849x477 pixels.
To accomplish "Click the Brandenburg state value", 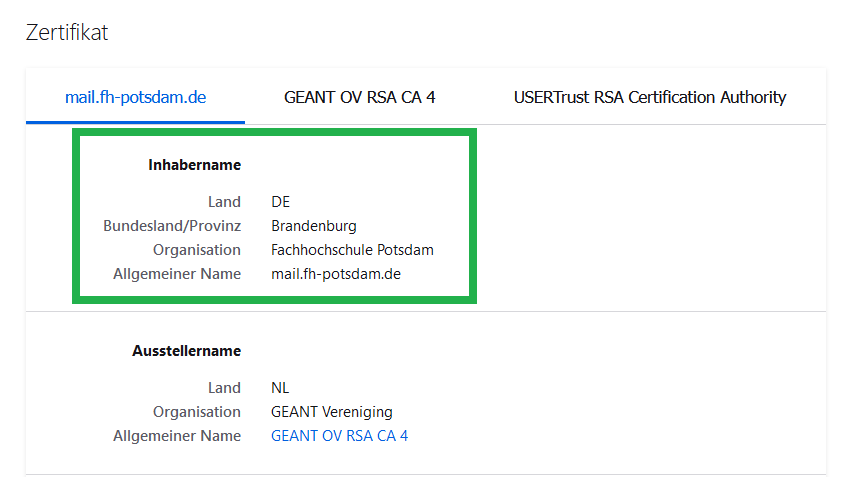I will tap(313, 226).
